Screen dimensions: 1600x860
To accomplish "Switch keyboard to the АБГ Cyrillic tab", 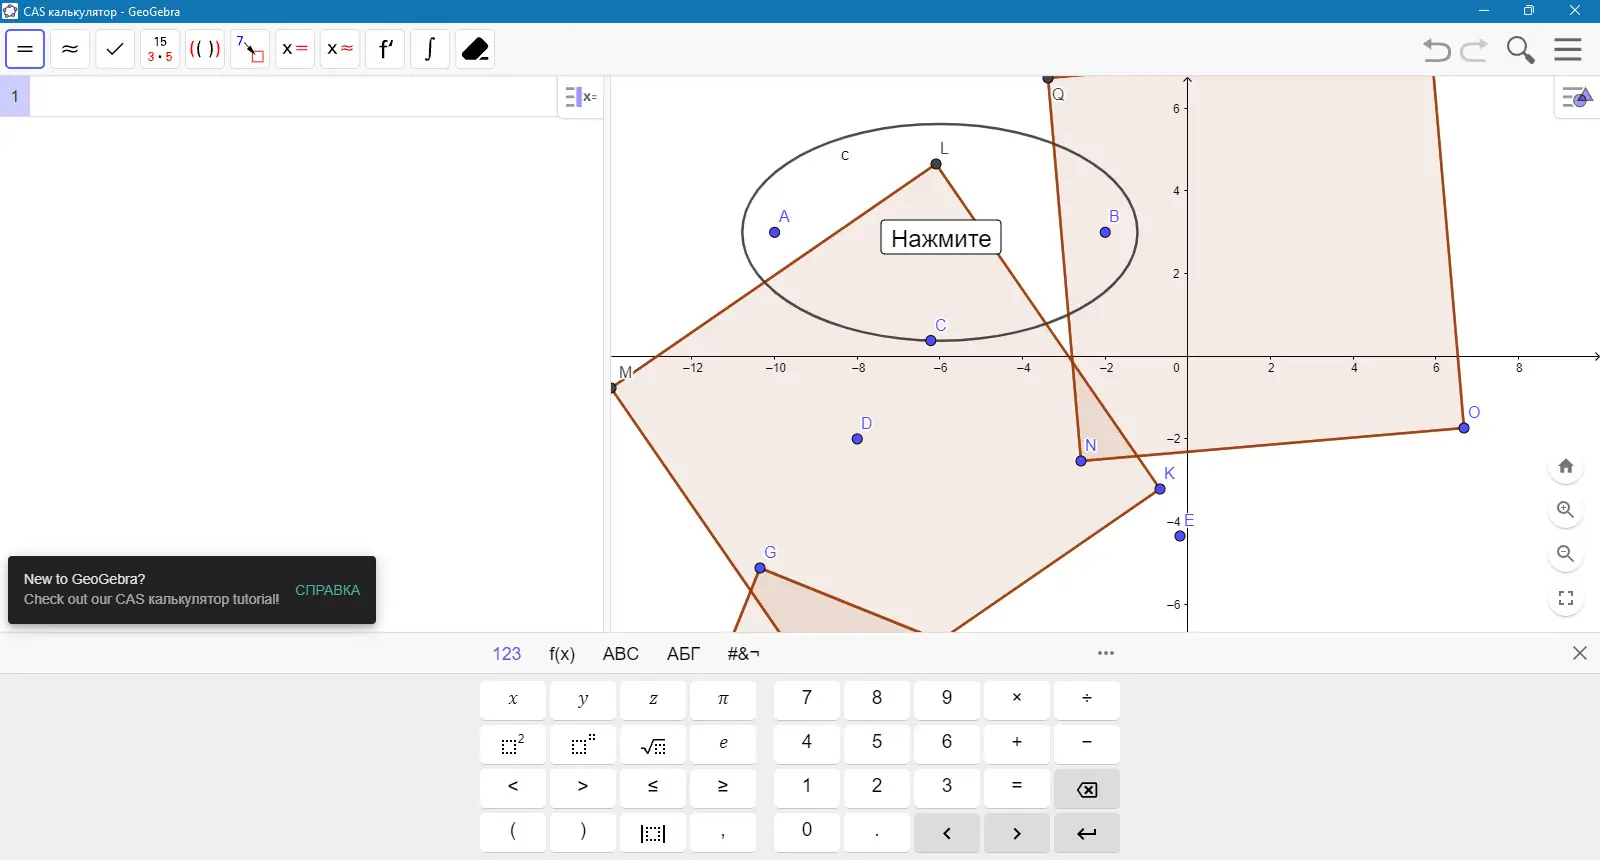I will pyautogui.click(x=683, y=654).
